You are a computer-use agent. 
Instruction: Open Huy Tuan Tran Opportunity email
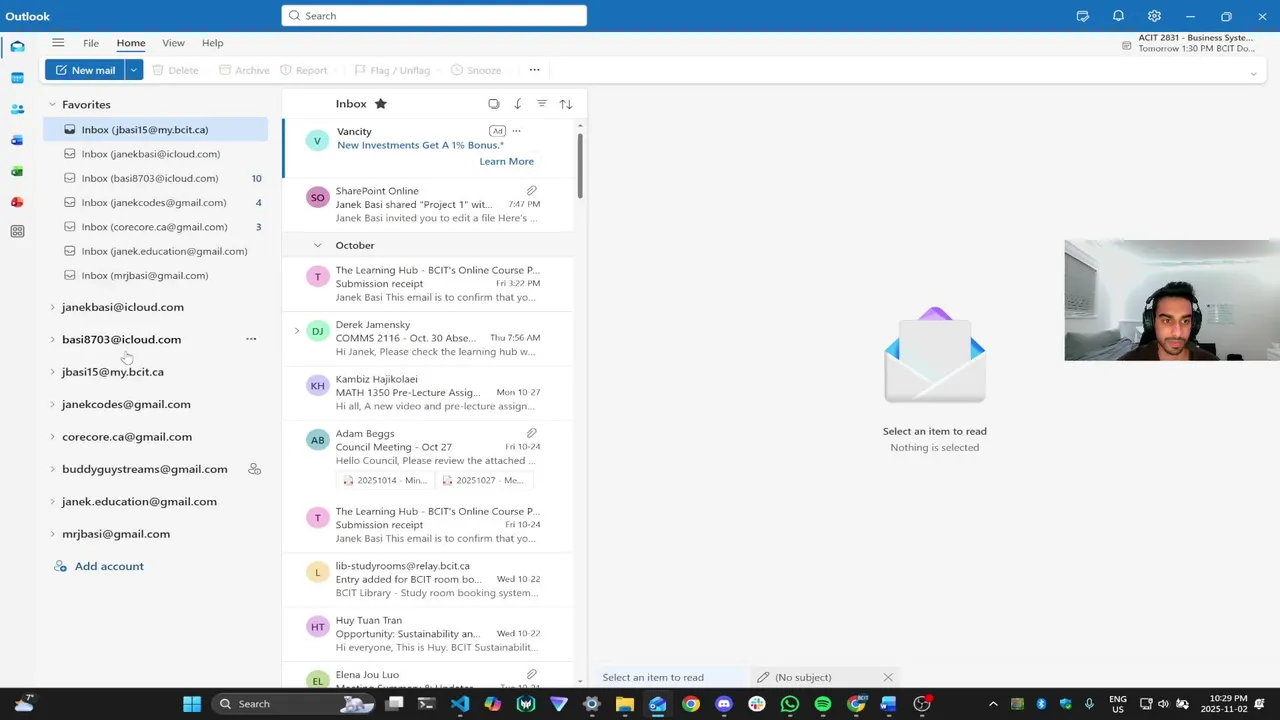pyautogui.click(x=428, y=634)
